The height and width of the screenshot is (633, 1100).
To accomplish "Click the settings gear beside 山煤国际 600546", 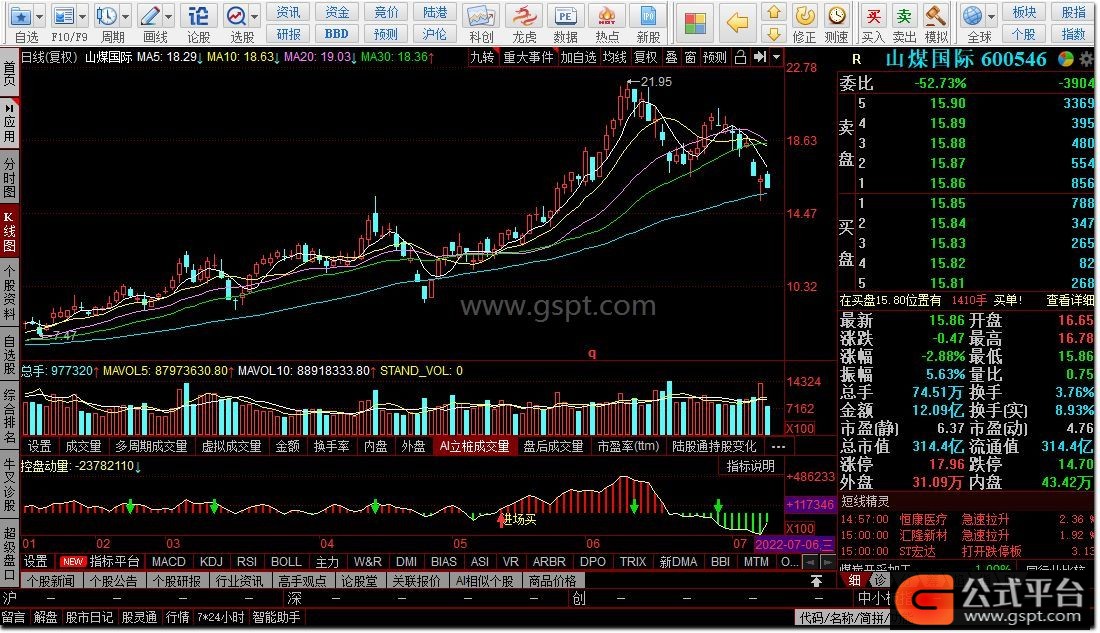I will (x=1087, y=60).
